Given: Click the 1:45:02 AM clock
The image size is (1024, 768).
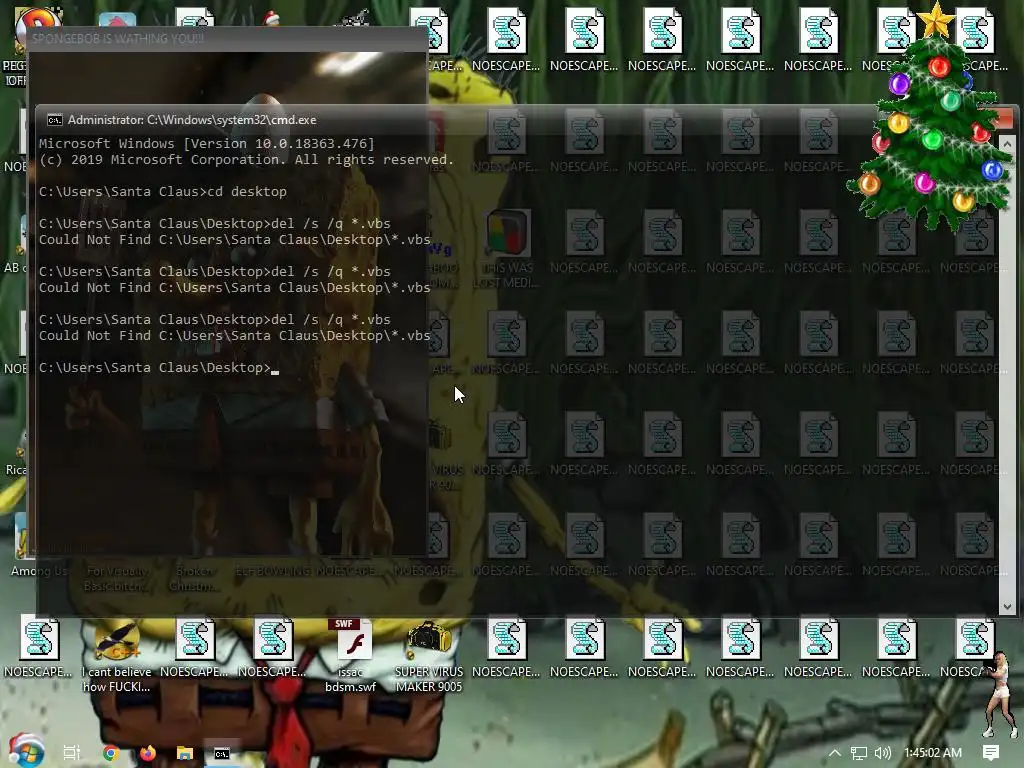Looking at the screenshot, I should (x=933, y=753).
